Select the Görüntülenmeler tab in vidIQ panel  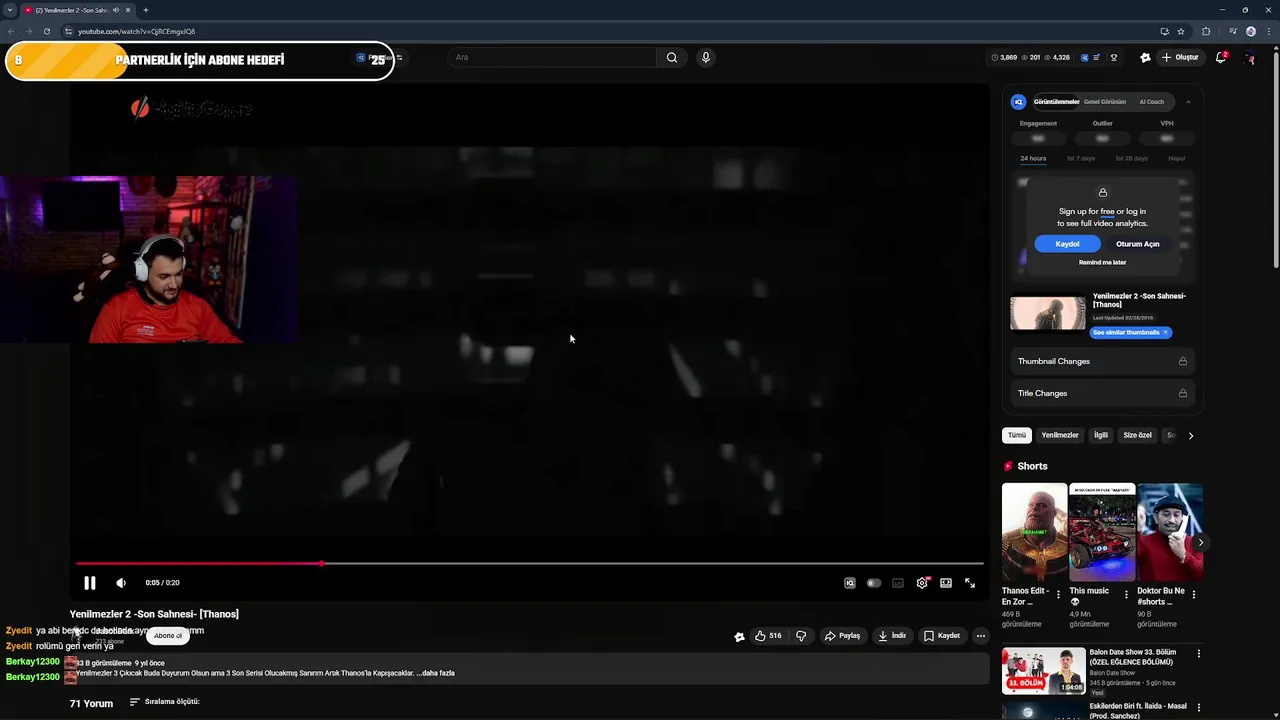[1056, 102]
